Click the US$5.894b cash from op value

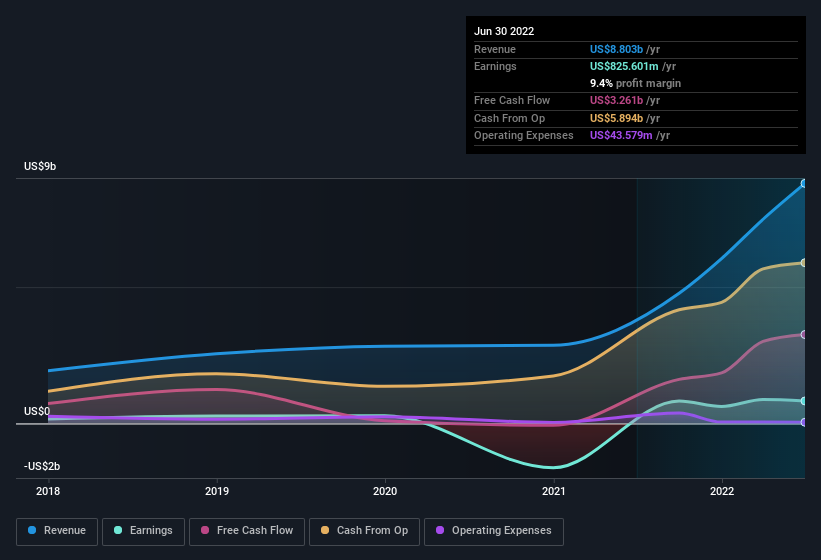(x=616, y=118)
